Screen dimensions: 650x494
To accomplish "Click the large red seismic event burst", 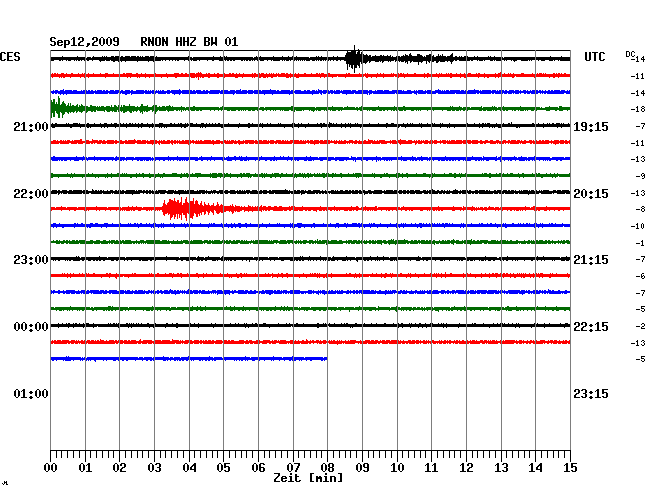I will [x=191, y=208].
